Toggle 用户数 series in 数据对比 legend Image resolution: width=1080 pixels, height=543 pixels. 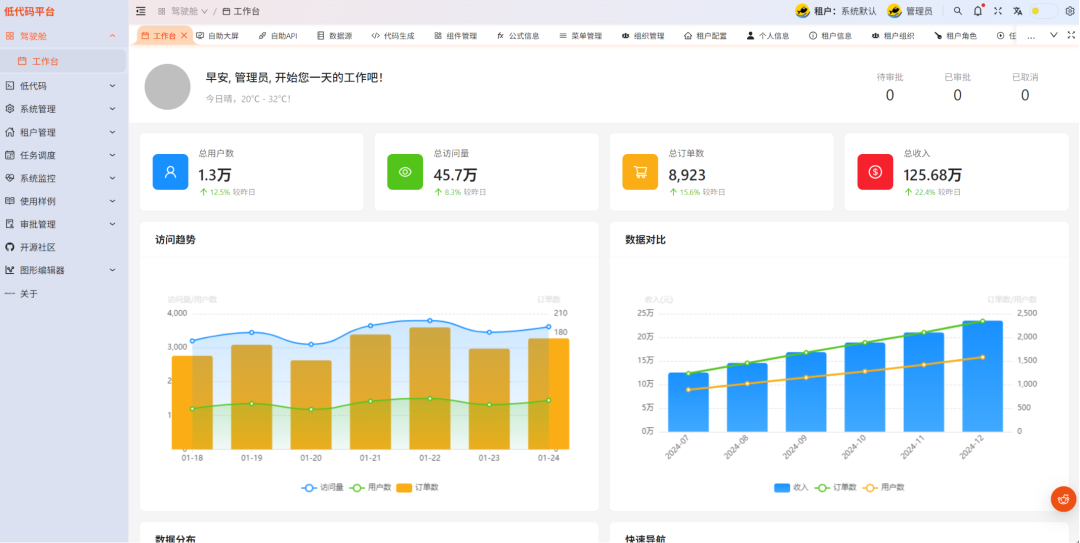tap(883, 488)
